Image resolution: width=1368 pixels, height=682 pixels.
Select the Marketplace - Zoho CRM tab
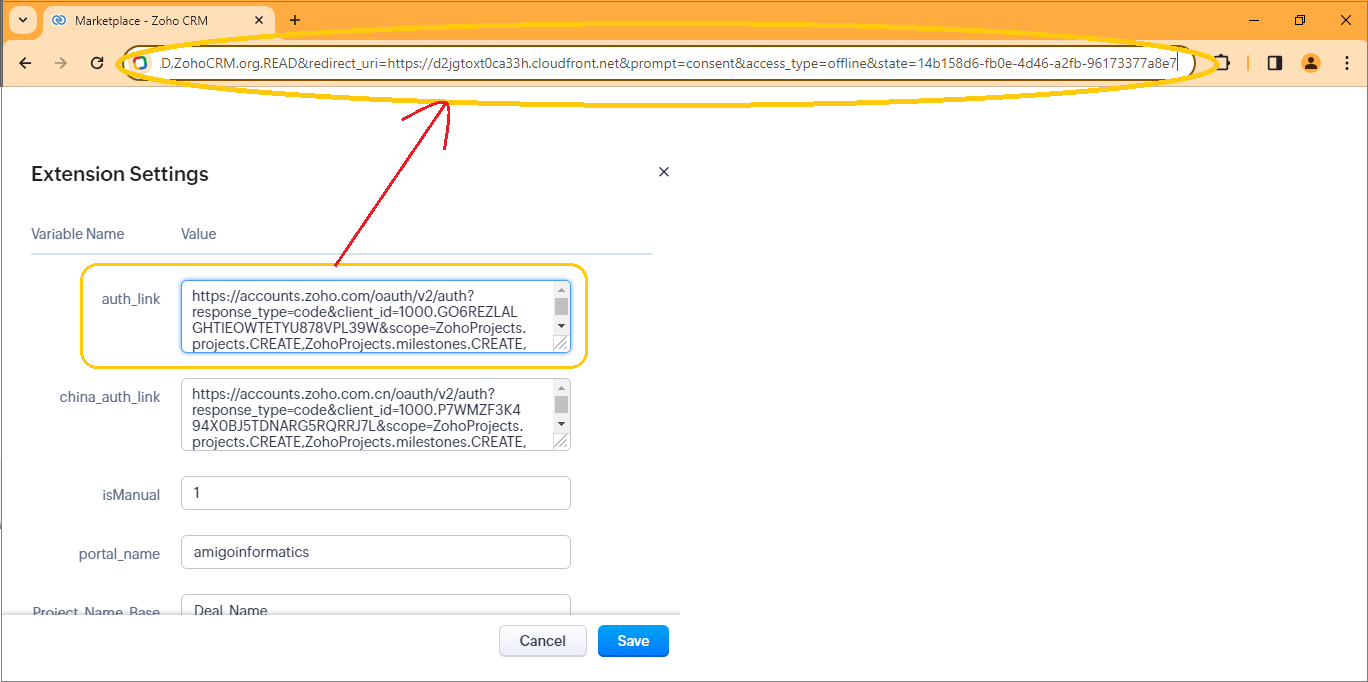(158, 20)
